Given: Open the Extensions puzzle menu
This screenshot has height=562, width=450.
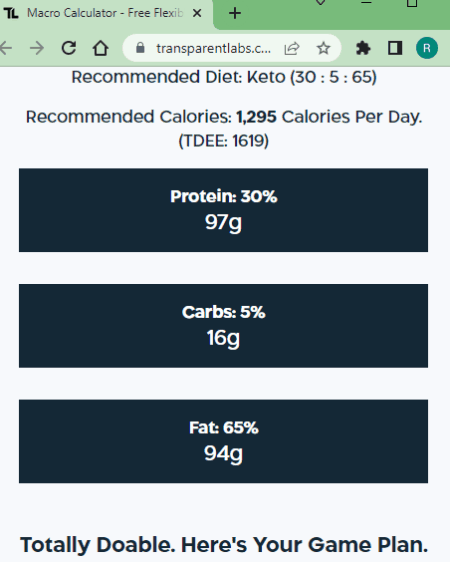Looking at the screenshot, I should [x=363, y=48].
